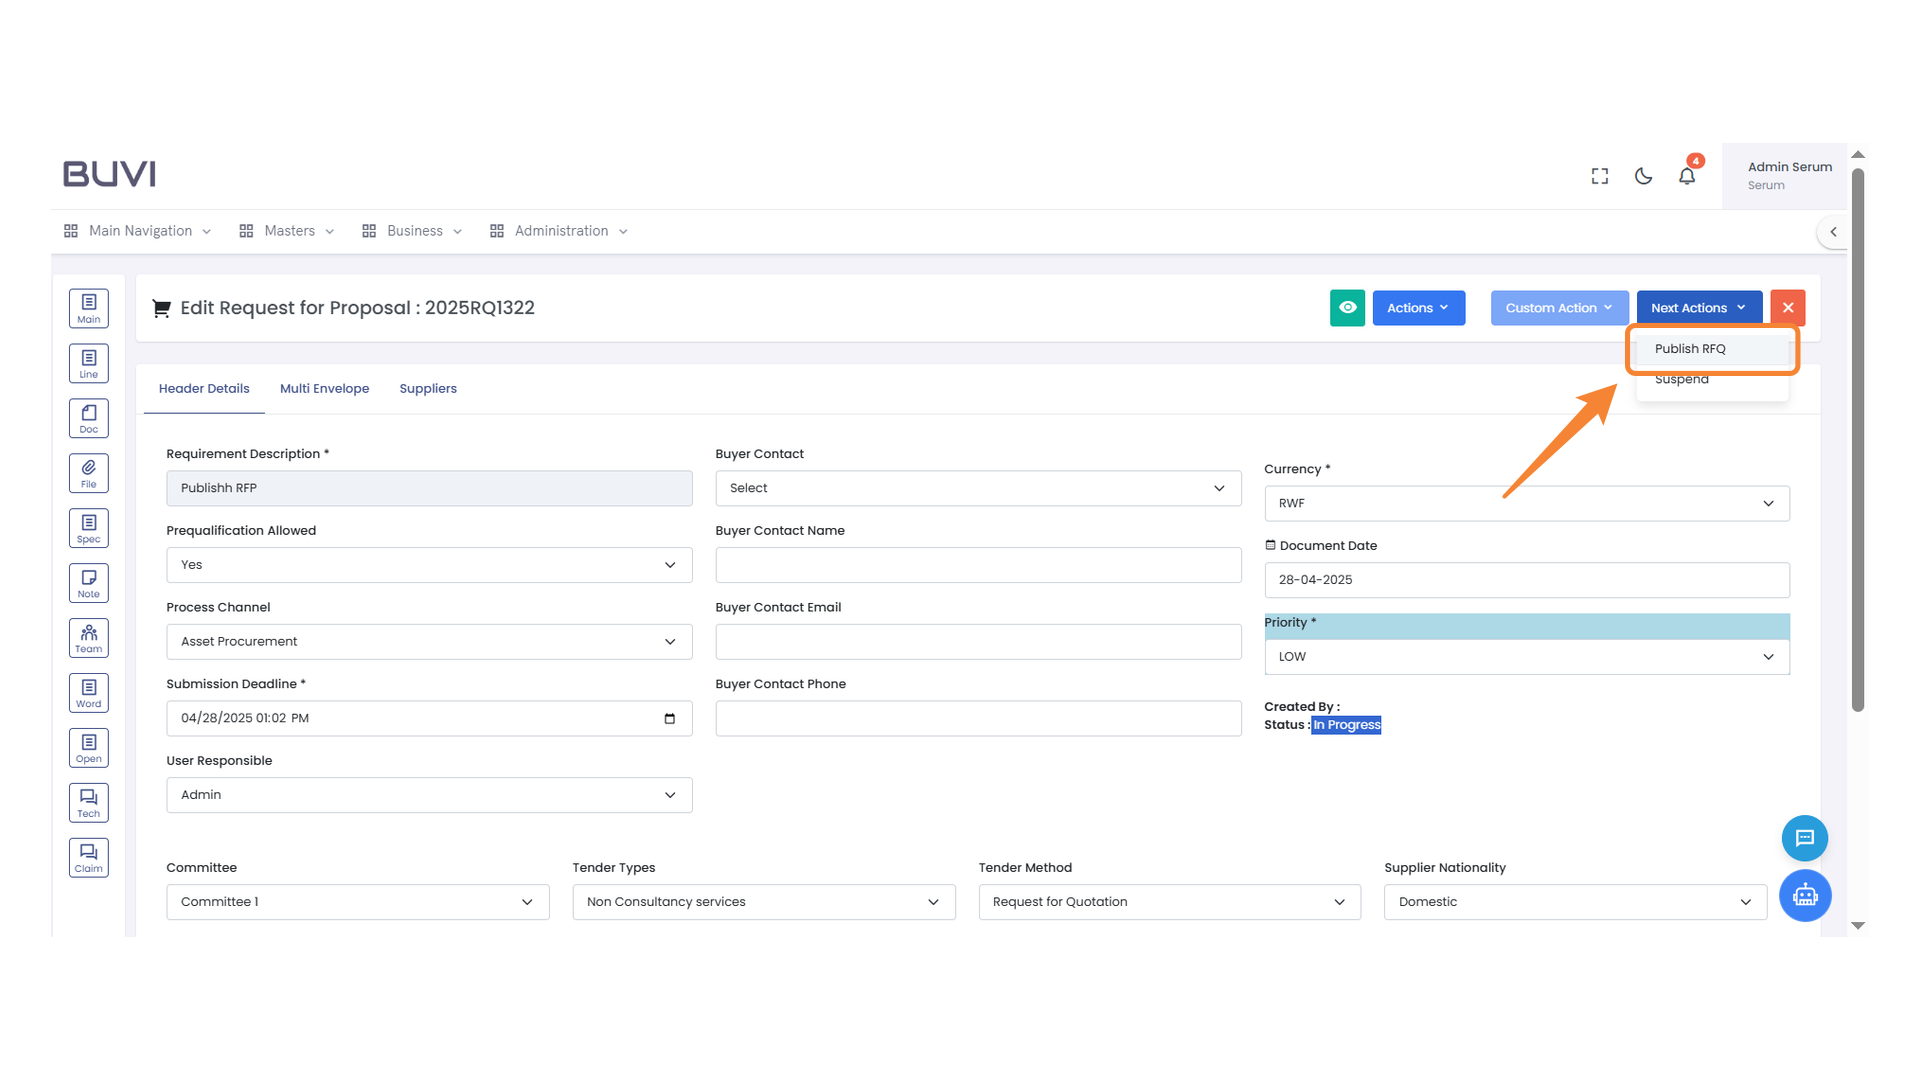
Task: Open the notifications bell with badge 4
Action: [1687, 175]
